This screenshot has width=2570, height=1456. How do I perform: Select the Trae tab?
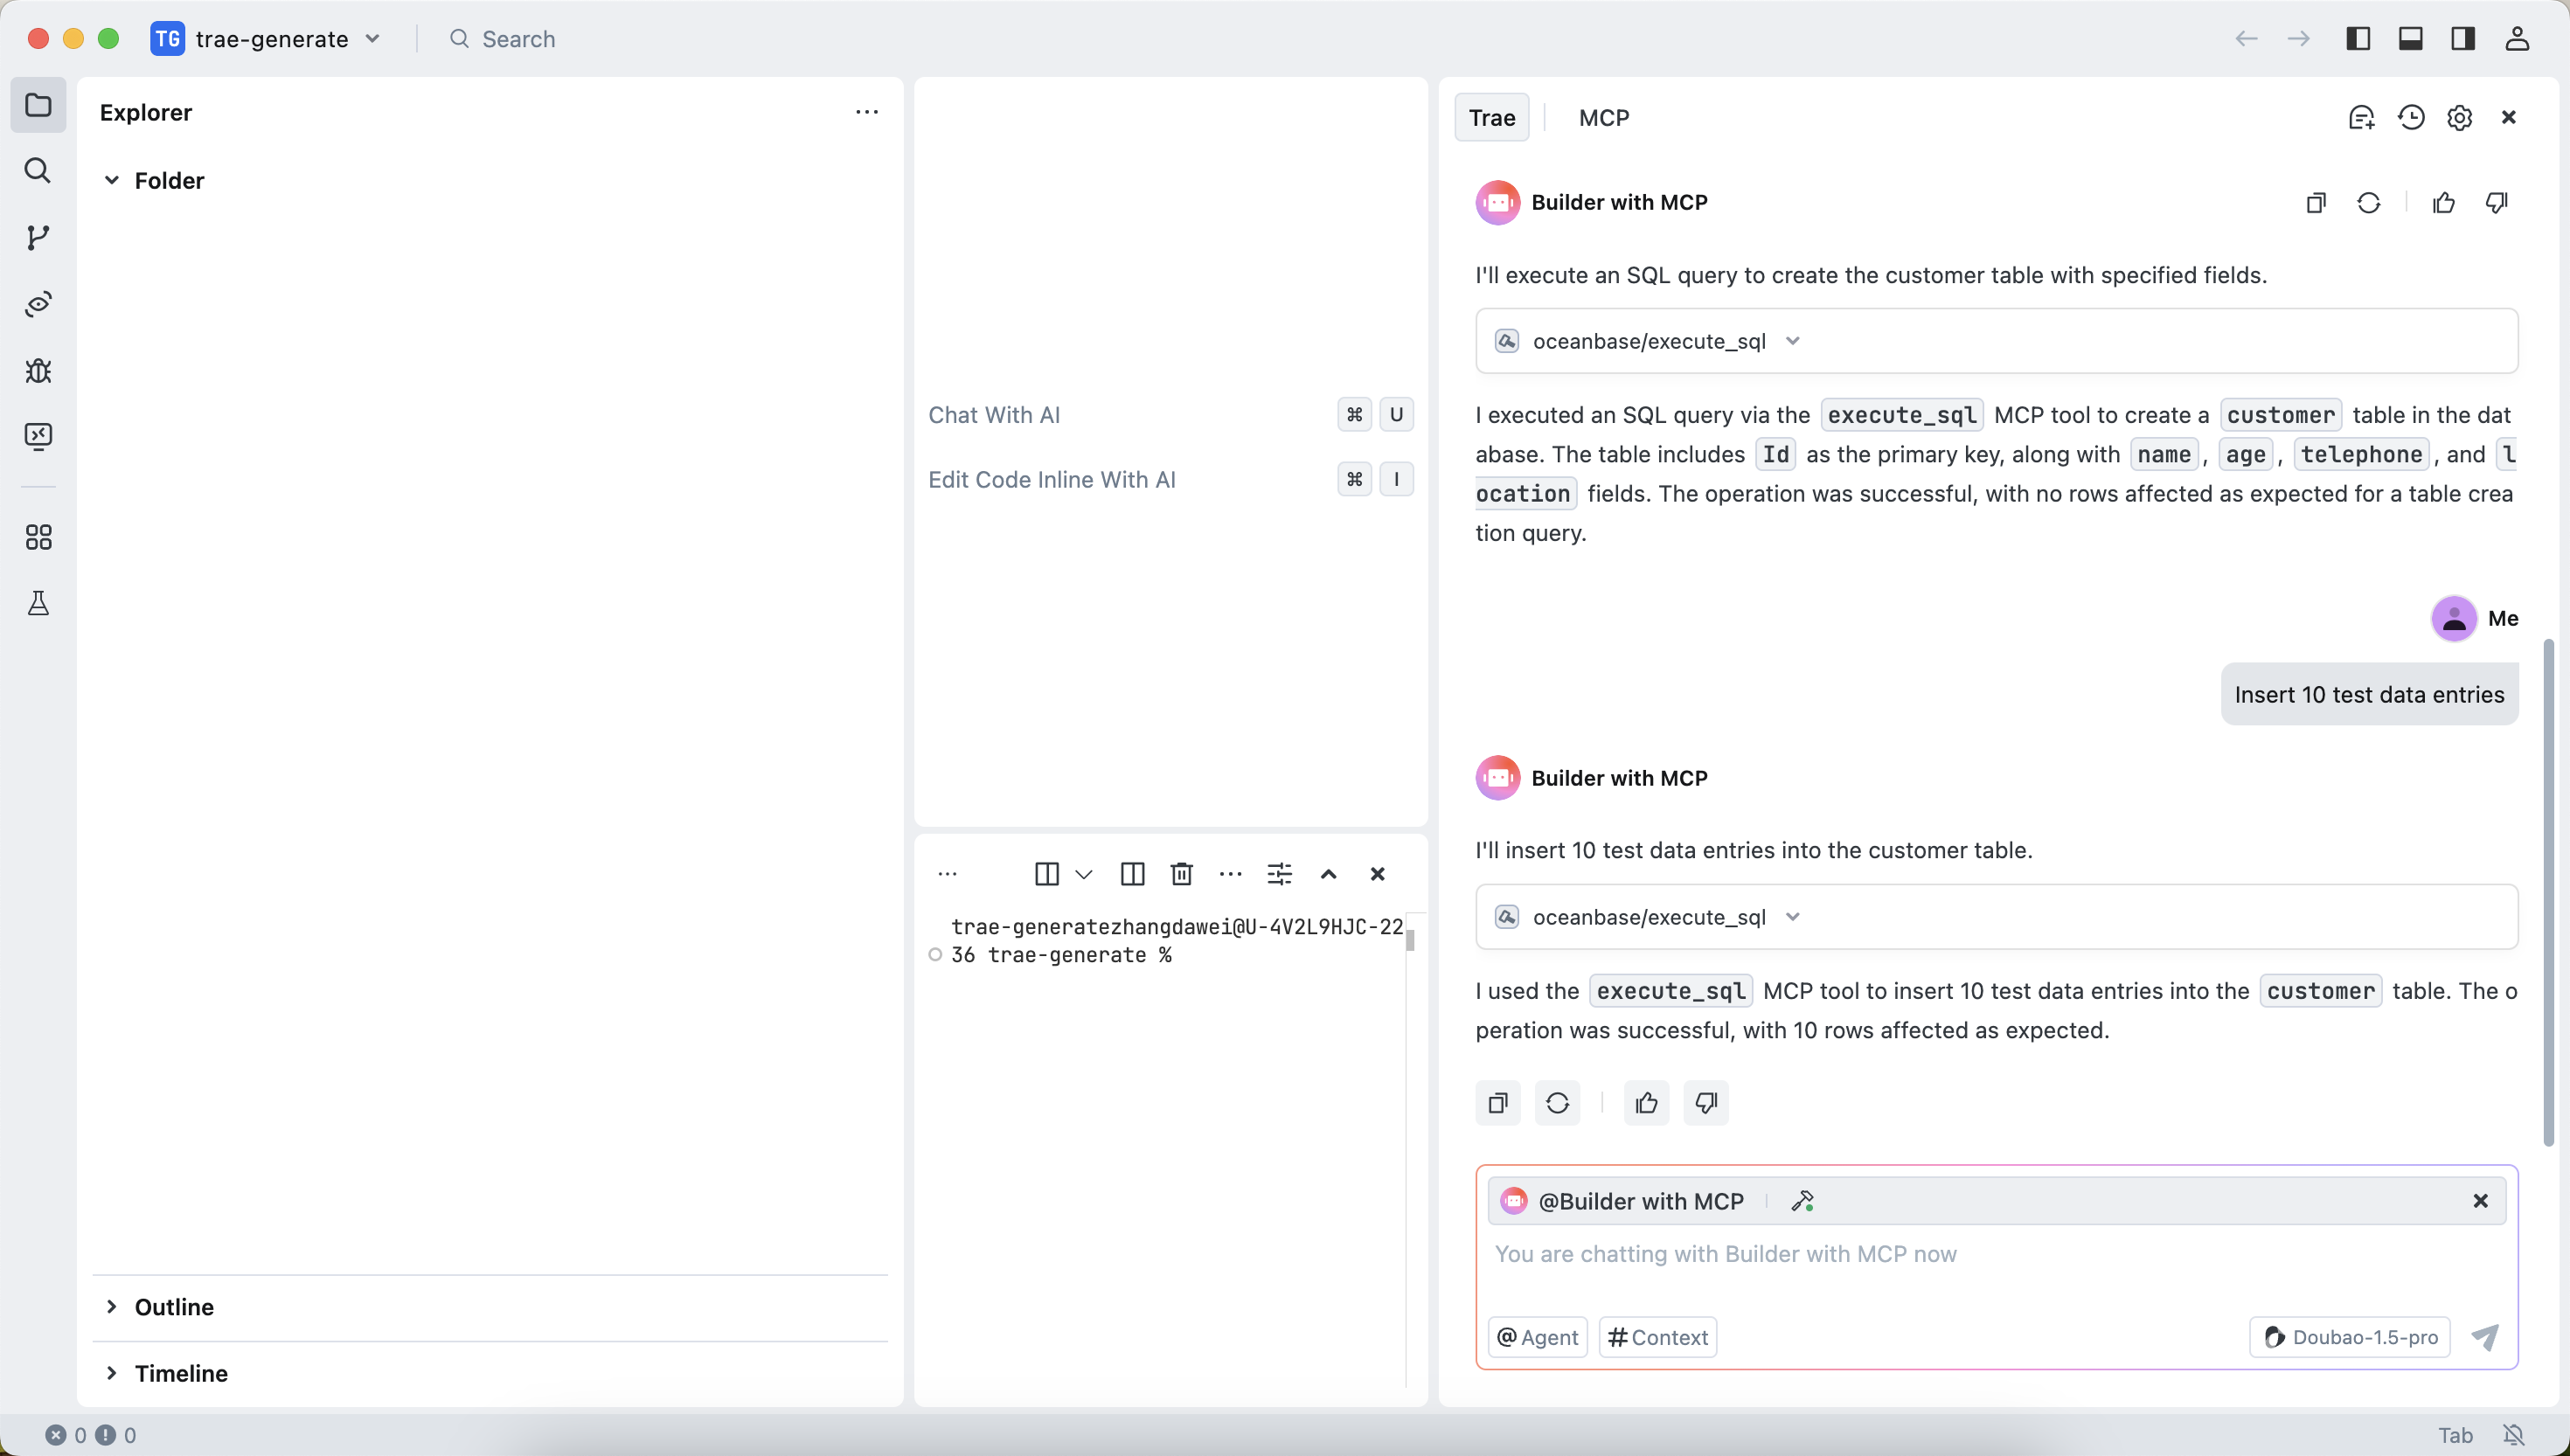(x=1491, y=118)
